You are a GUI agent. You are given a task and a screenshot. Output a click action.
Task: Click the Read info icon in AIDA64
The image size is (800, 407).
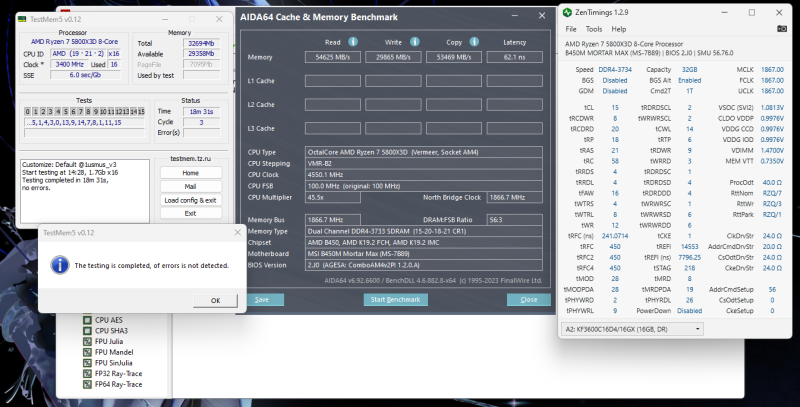tap(353, 42)
